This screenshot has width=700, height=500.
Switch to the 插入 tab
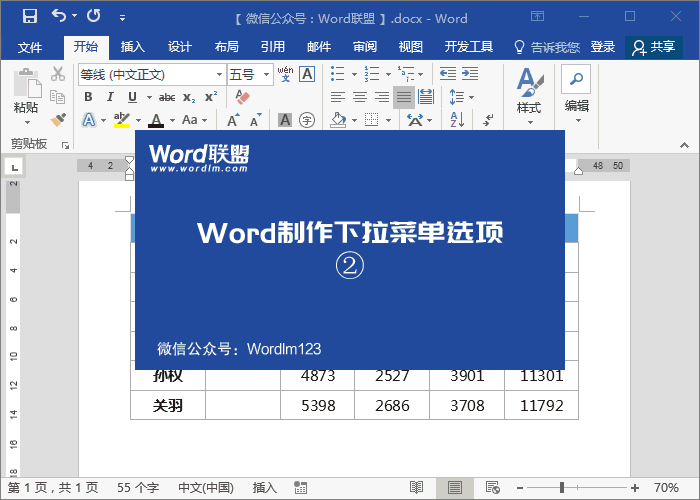(x=133, y=47)
